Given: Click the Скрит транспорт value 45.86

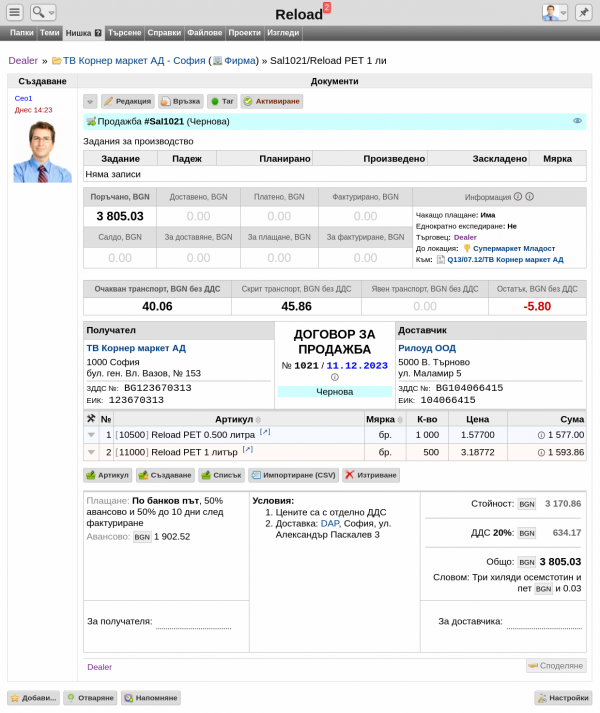Looking at the screenshot, I should (x=297, y=306).
